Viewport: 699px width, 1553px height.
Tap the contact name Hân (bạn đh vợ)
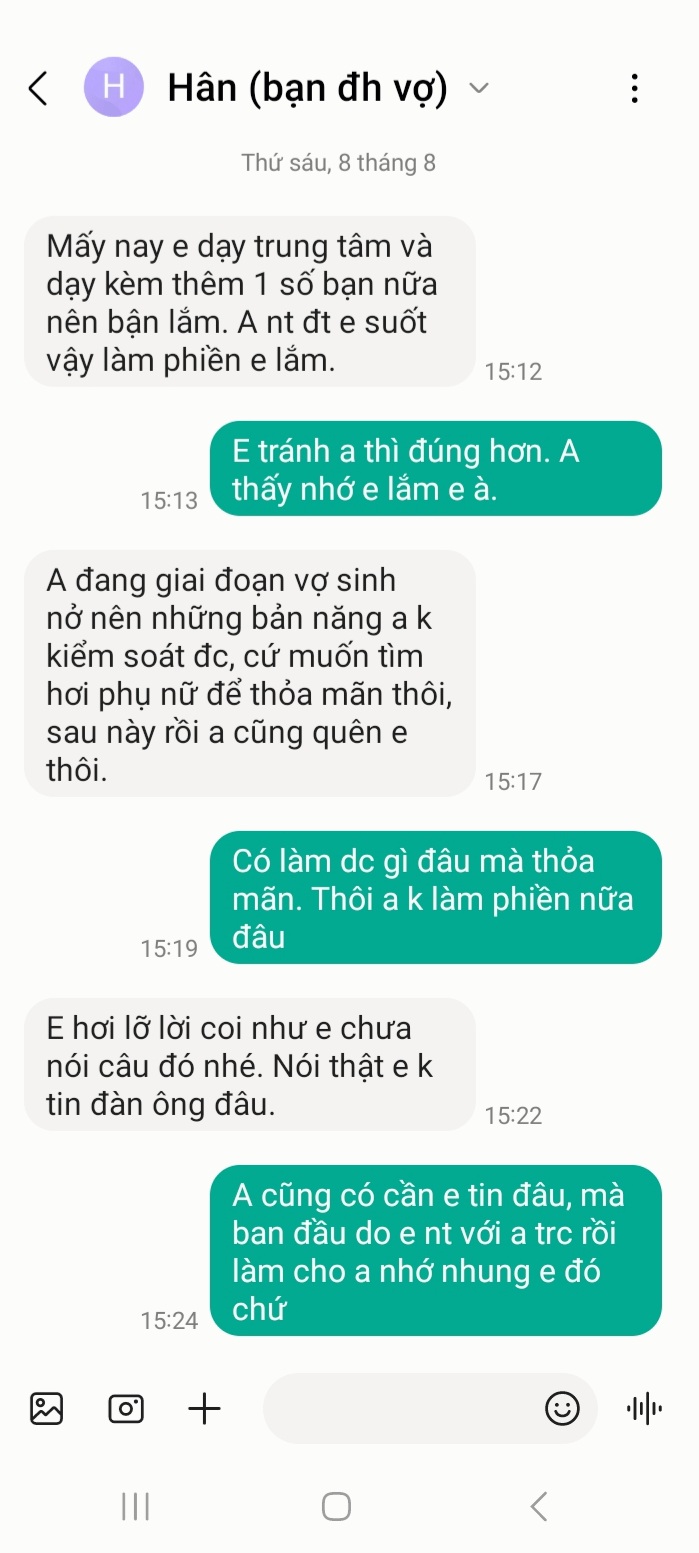click(307, 89)
